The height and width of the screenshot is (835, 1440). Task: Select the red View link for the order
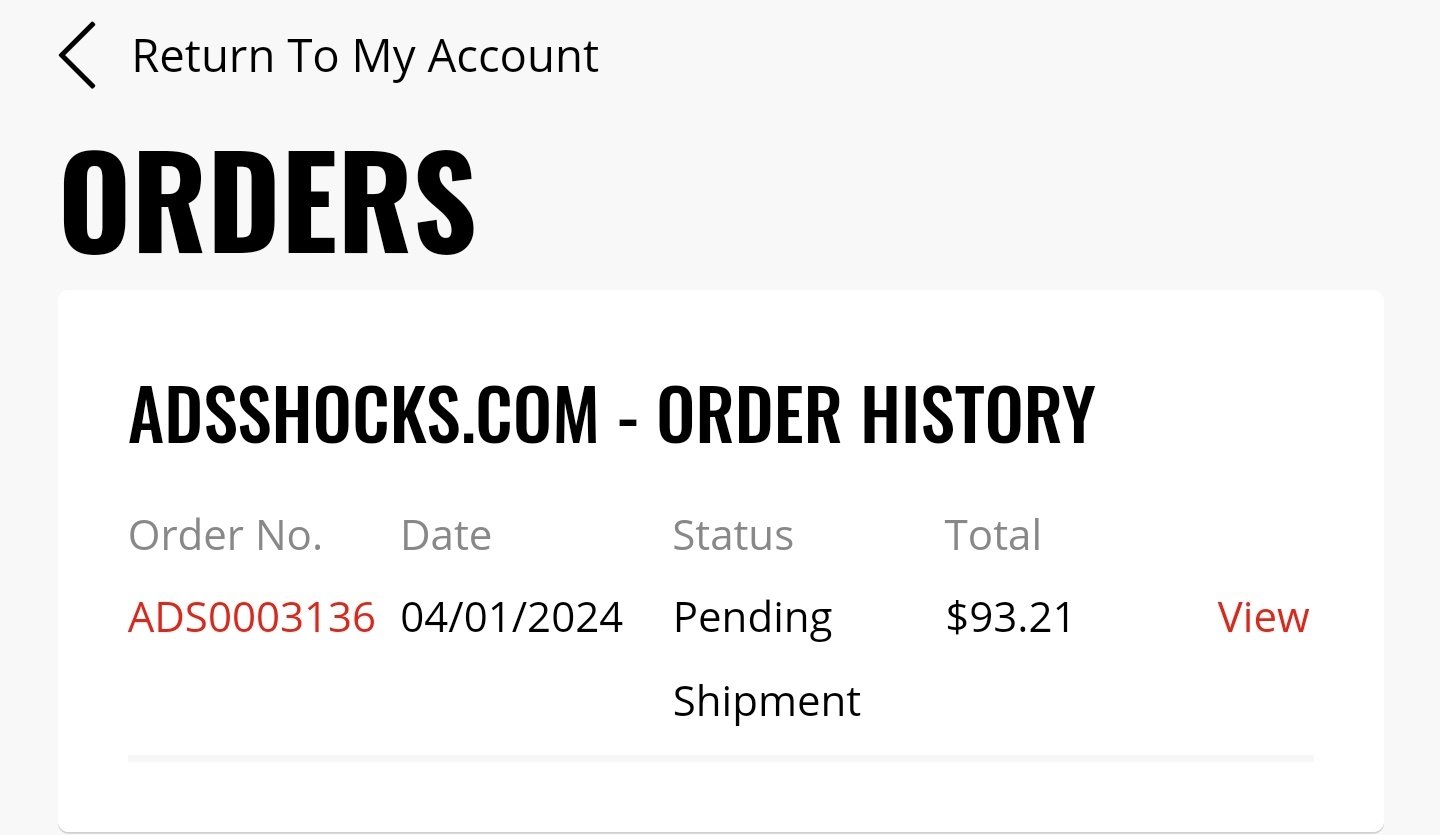click(x=1263, y=617)
